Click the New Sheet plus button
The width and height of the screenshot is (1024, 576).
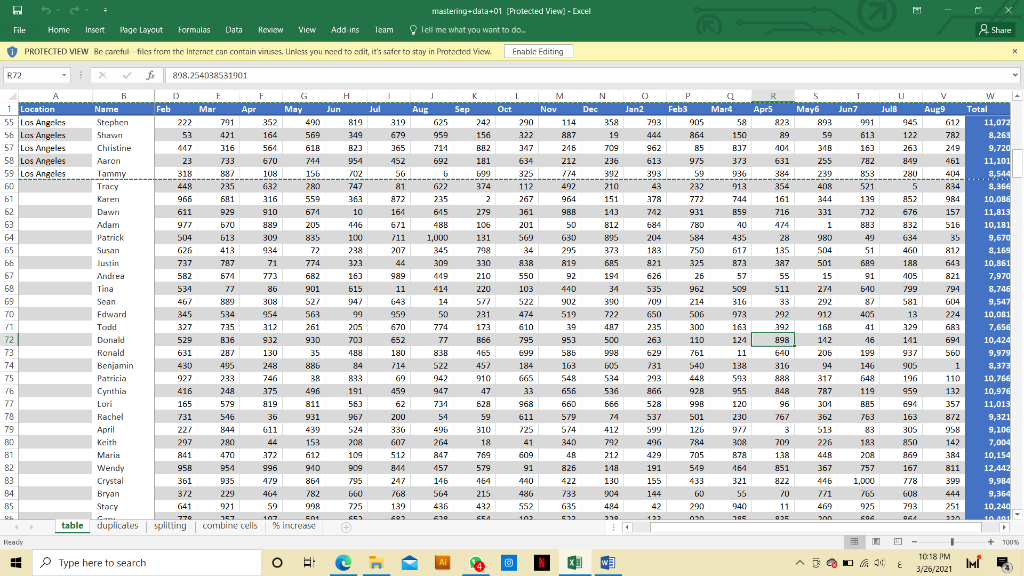coord(345,526)
